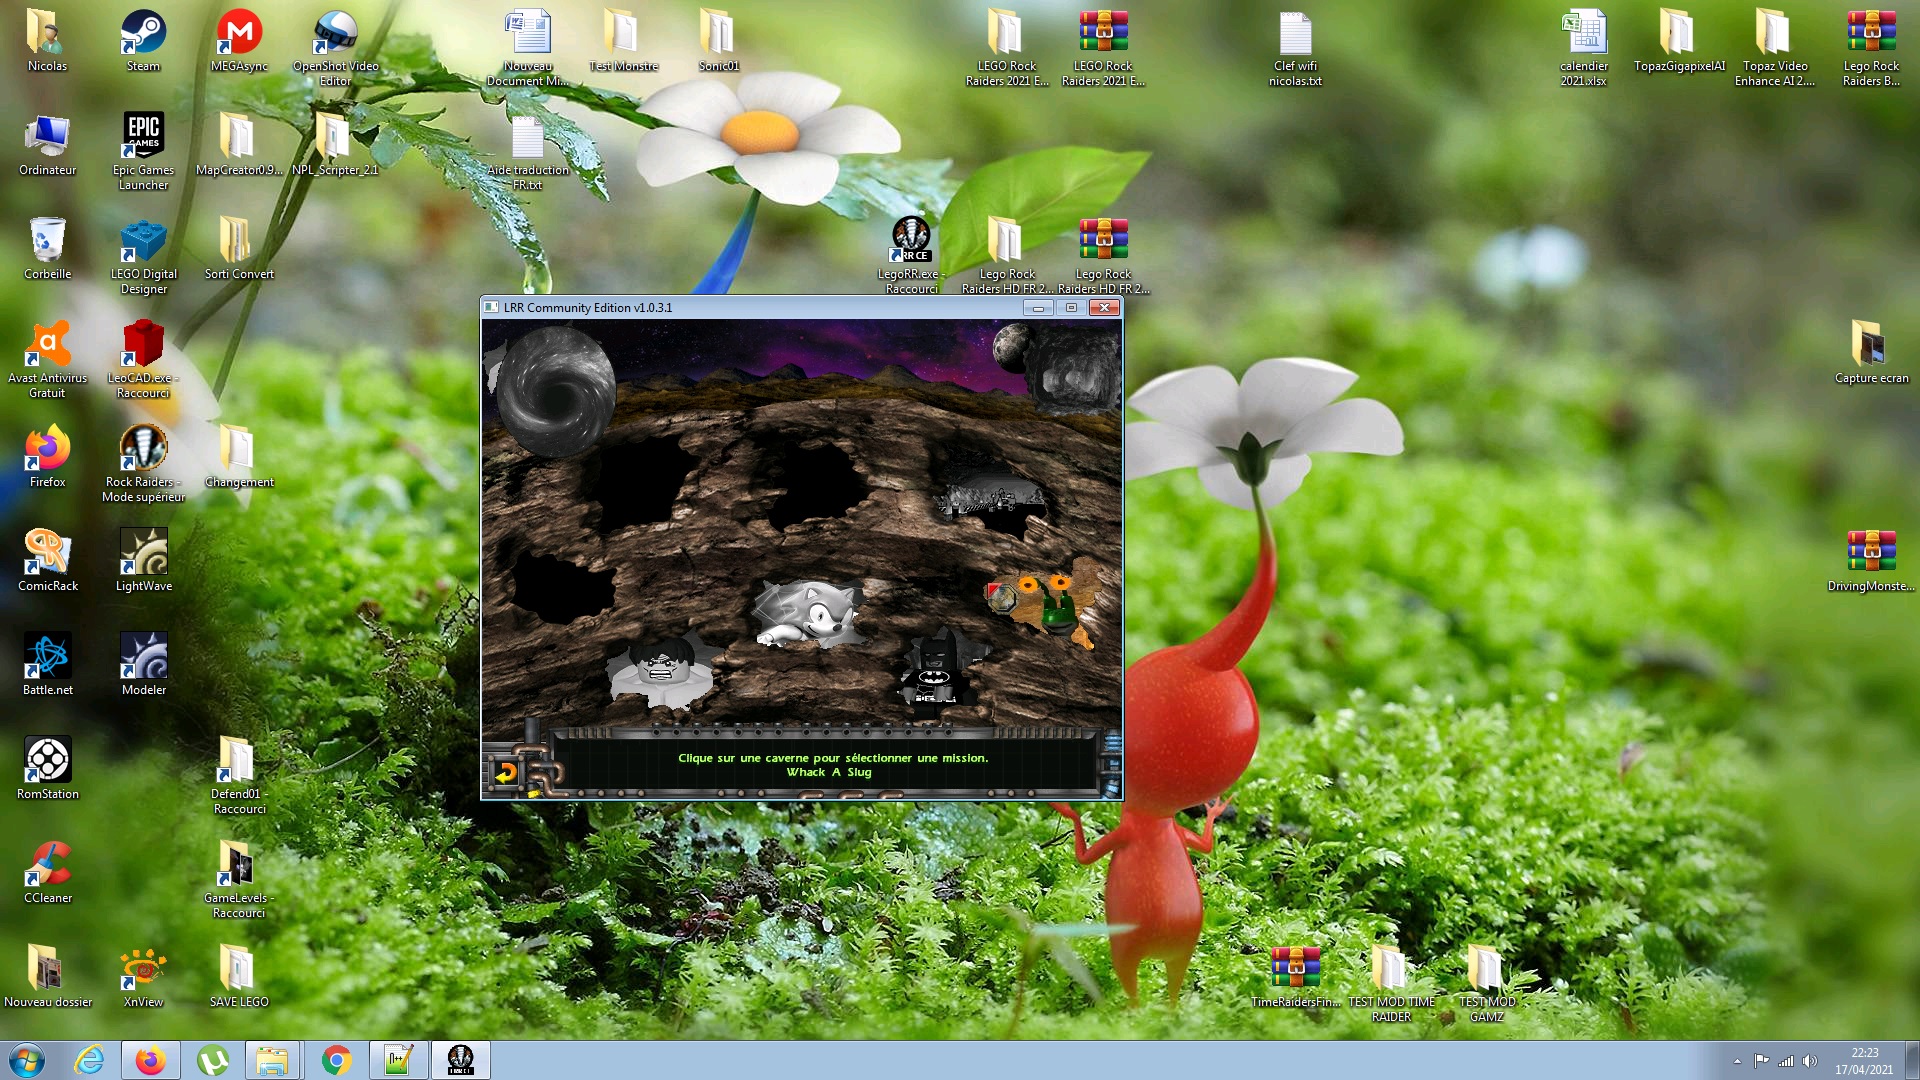Open the Sorti Convert folder
This screenshot has height=1080, width=1920.
click(239, 249)
